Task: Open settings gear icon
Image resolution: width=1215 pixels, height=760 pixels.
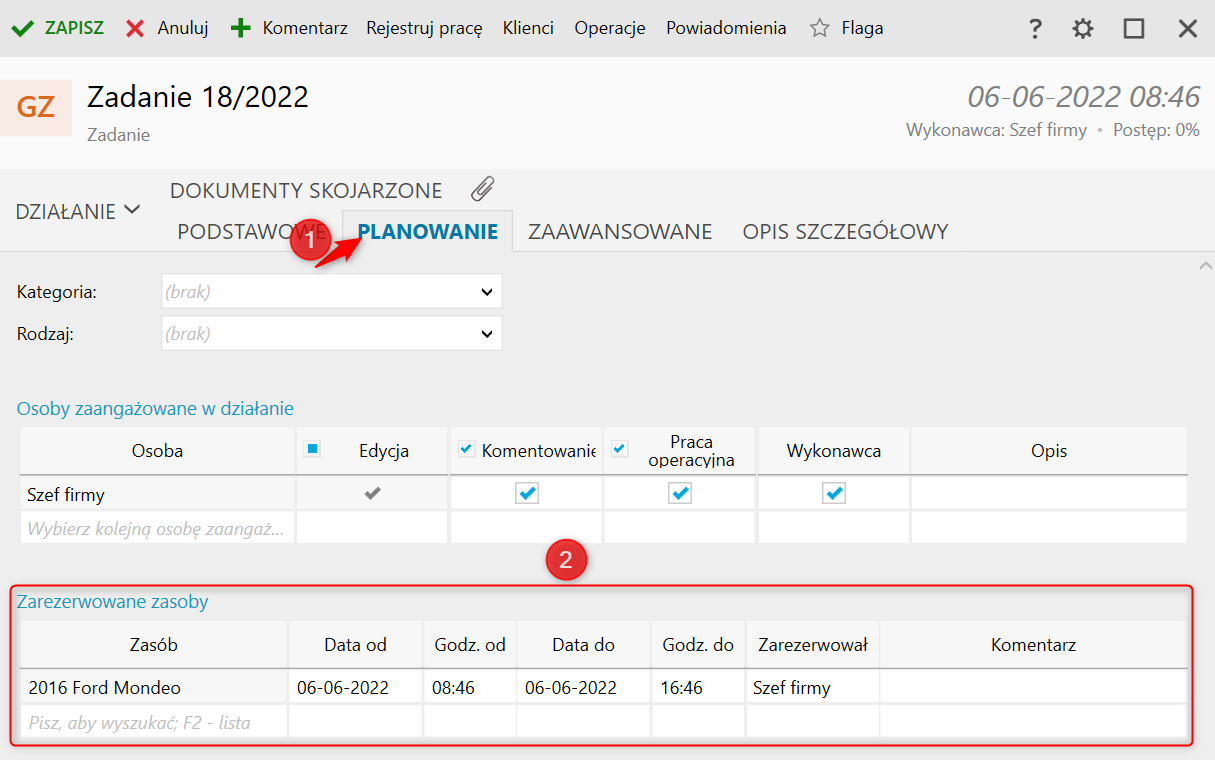Action: point(1083,29)
